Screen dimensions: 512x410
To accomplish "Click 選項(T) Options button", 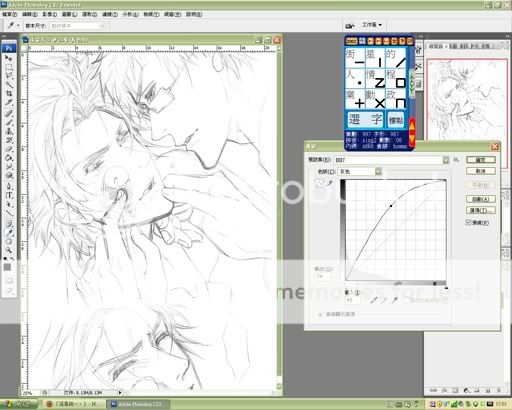I will (481, 210).
